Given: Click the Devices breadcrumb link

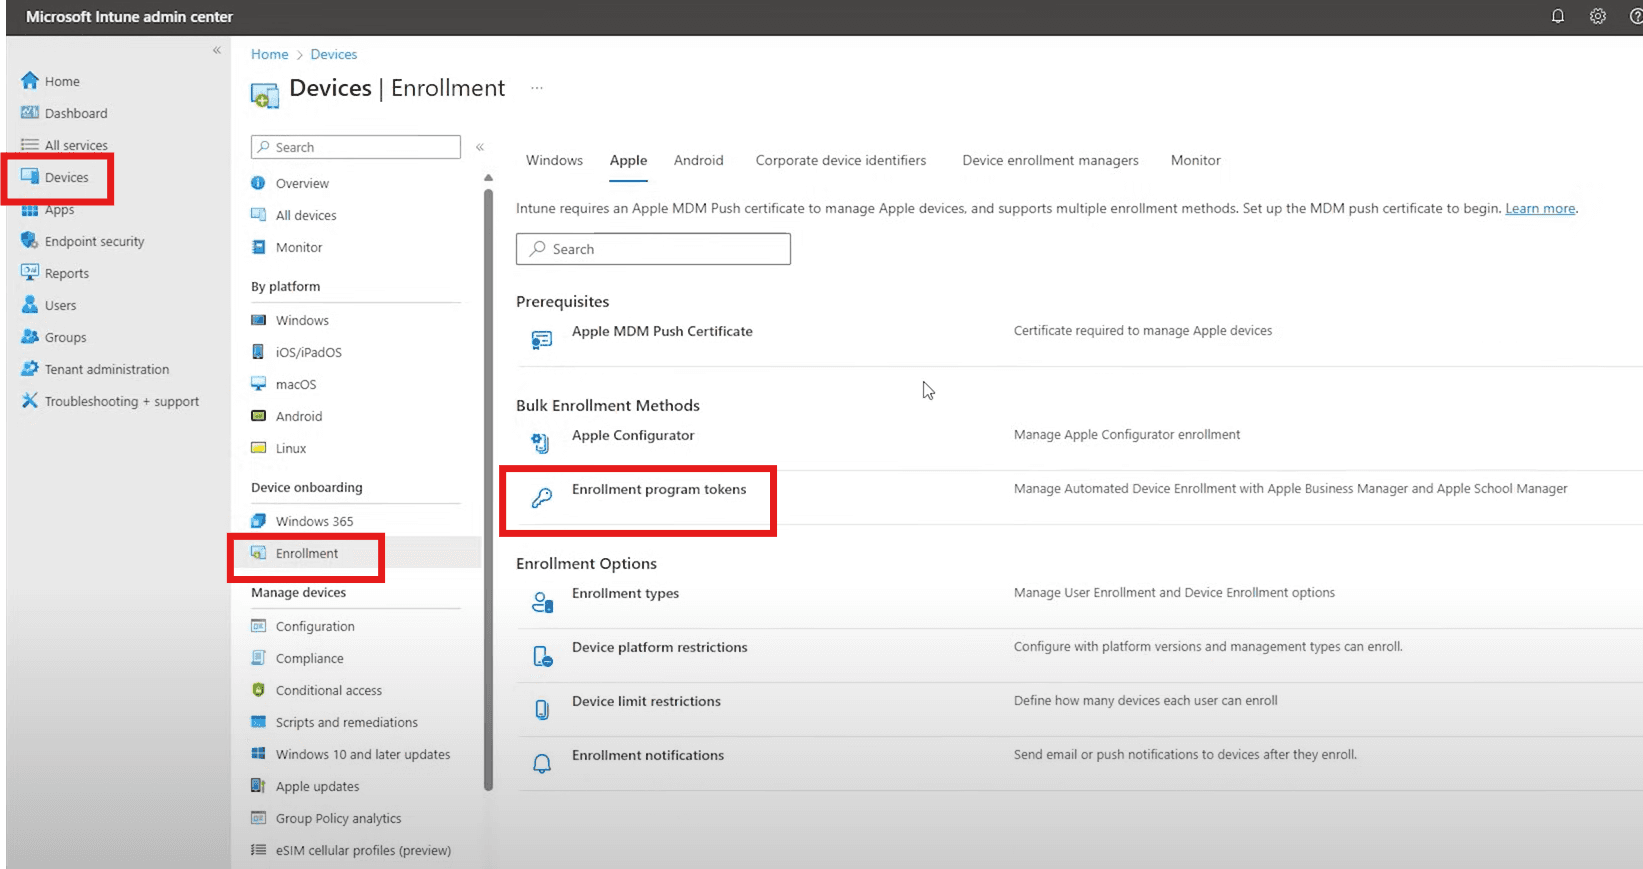Looking at the screenshot, I should tap(333, 54).
